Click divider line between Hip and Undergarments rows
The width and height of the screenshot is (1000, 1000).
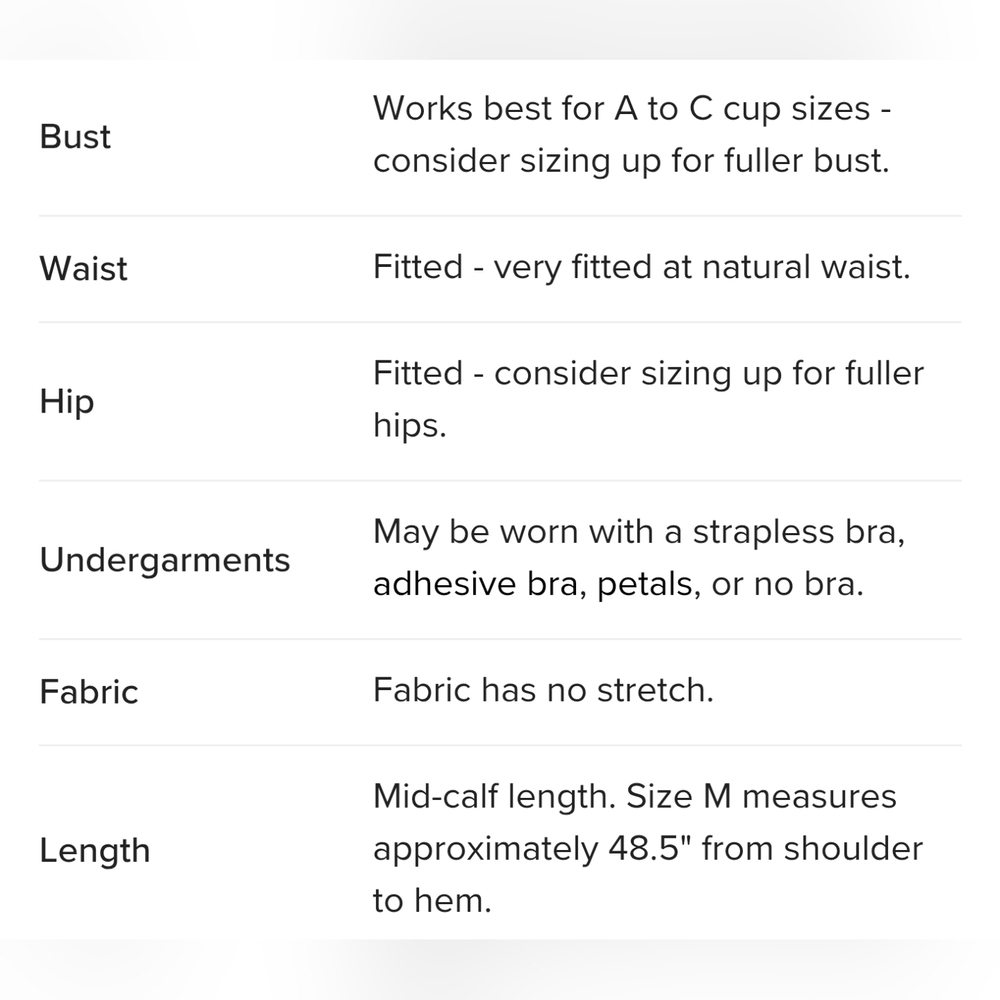(x=500, y=481)
